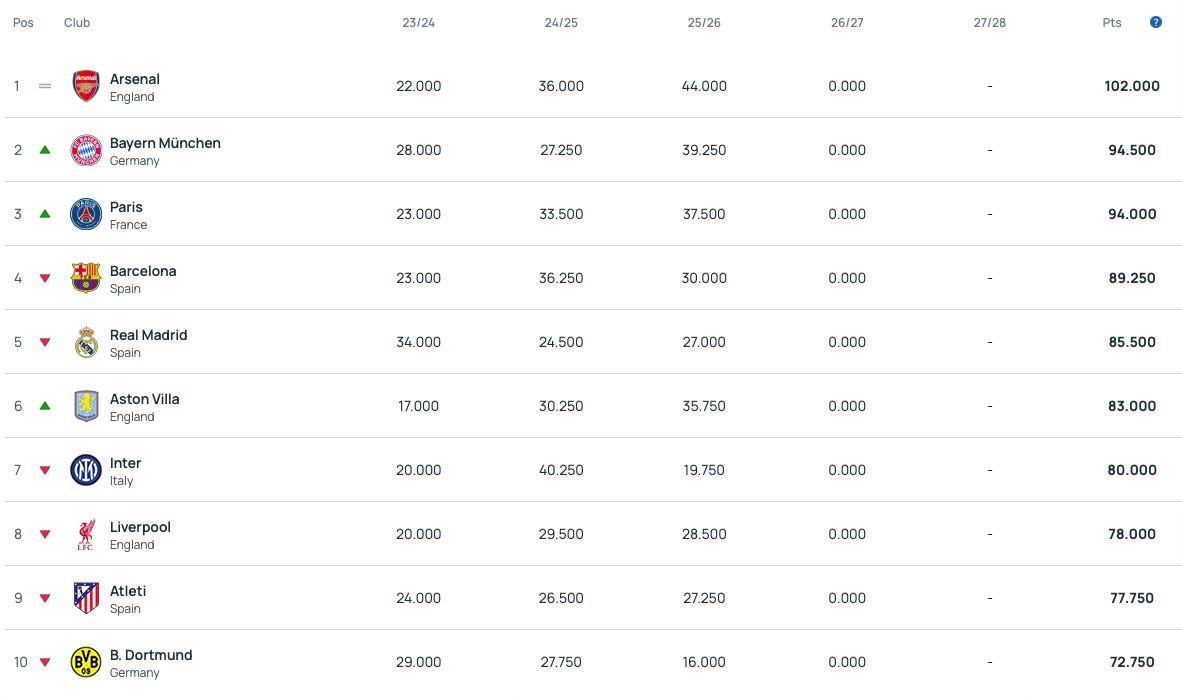Click the Liverpool club crest

[86, 534]
